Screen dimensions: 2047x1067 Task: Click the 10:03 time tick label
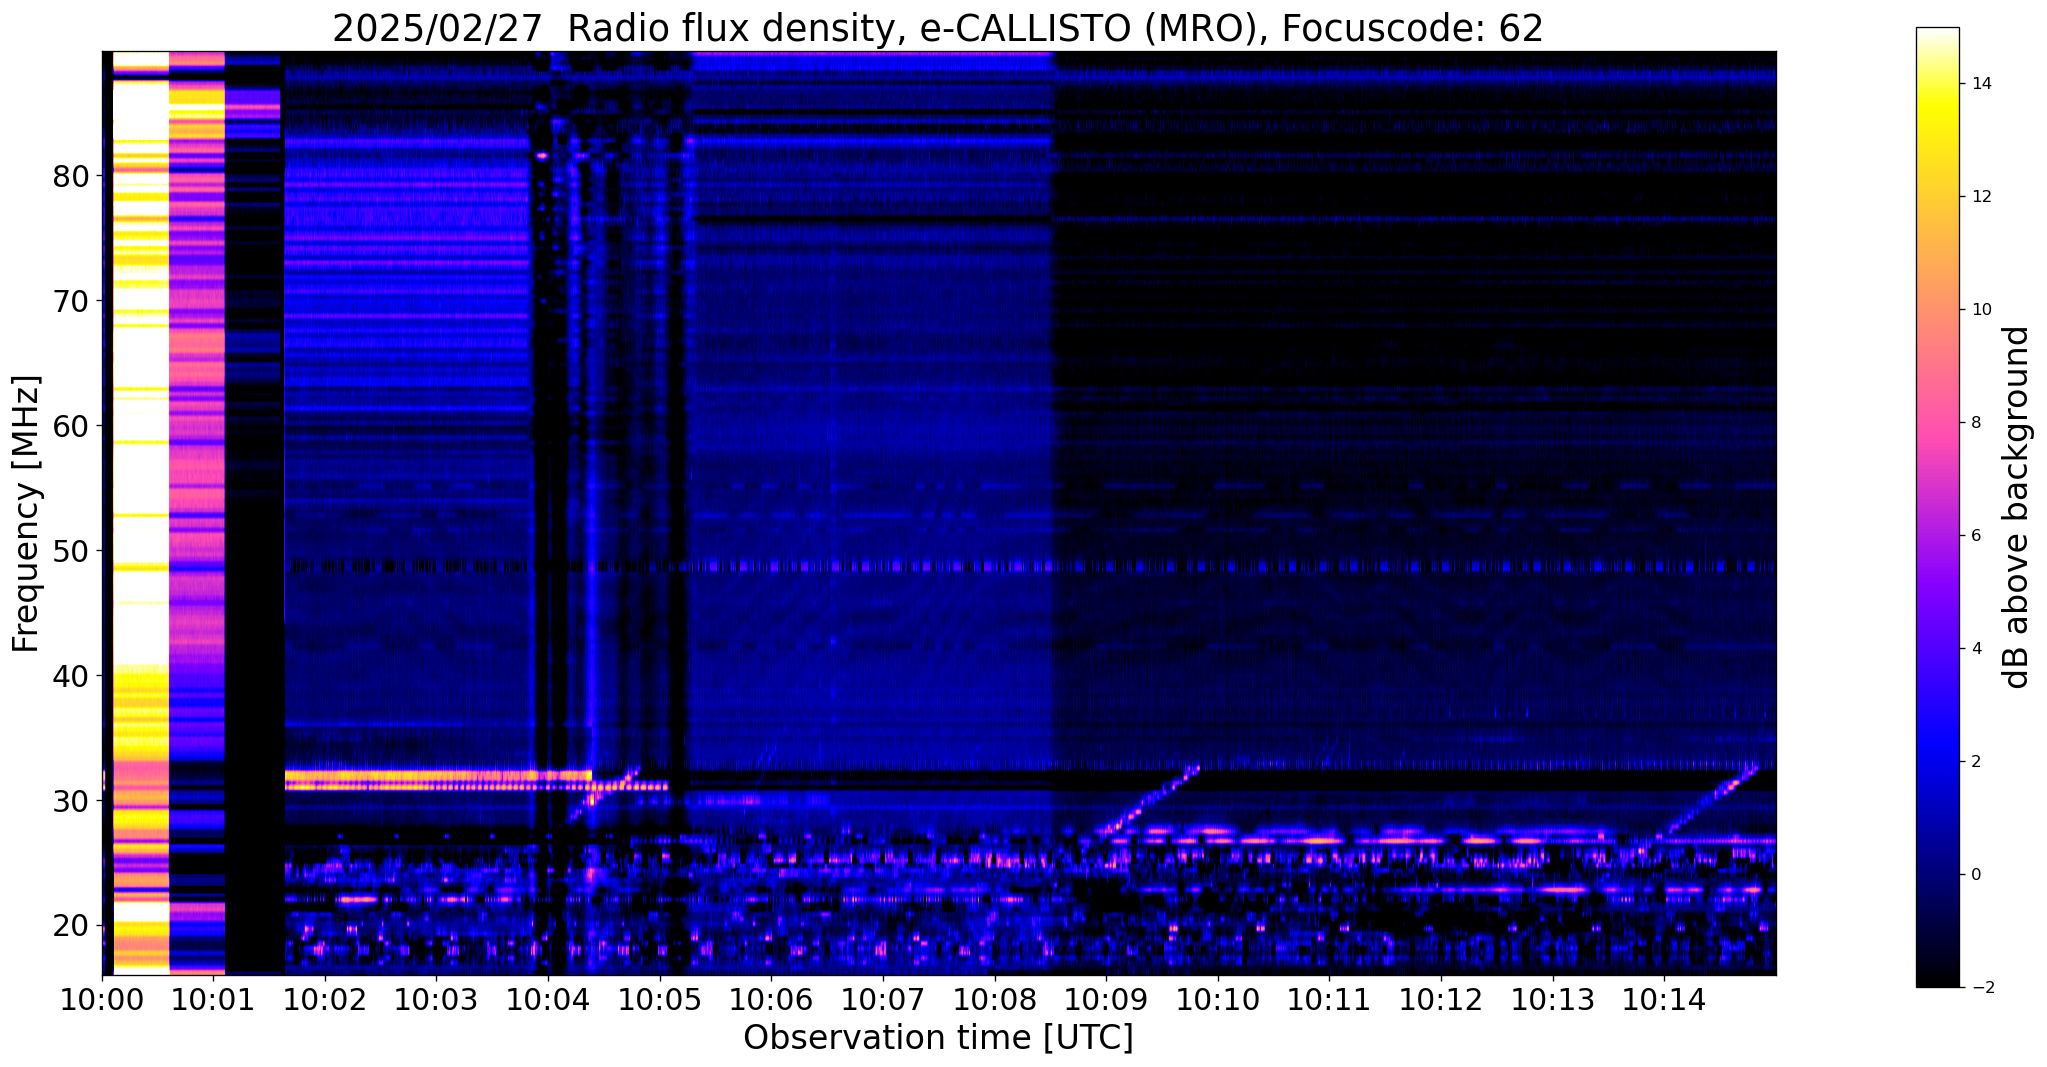(x=436, y=1000)
